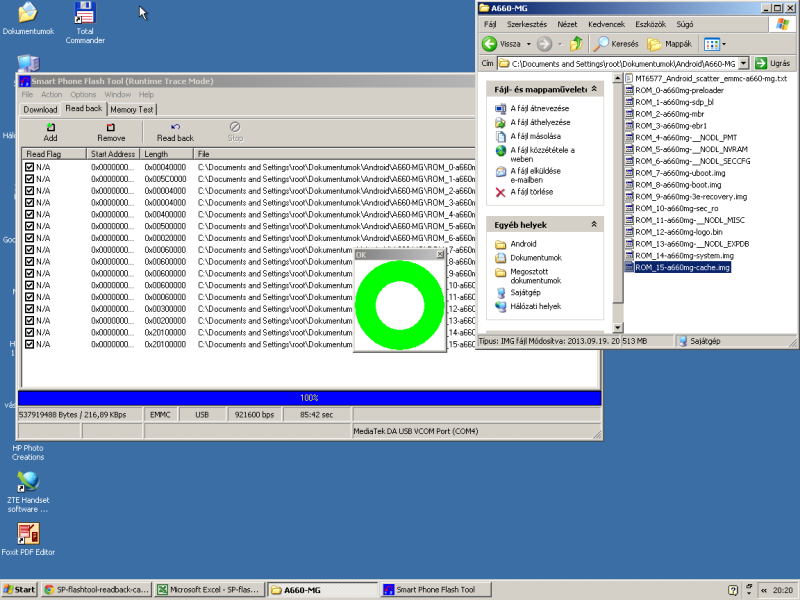Image resolution: width=800 pixels, height=600 pixels.
Task: Toggle checkbox of the 0x00200000 length row
Action: pos(29,320)
